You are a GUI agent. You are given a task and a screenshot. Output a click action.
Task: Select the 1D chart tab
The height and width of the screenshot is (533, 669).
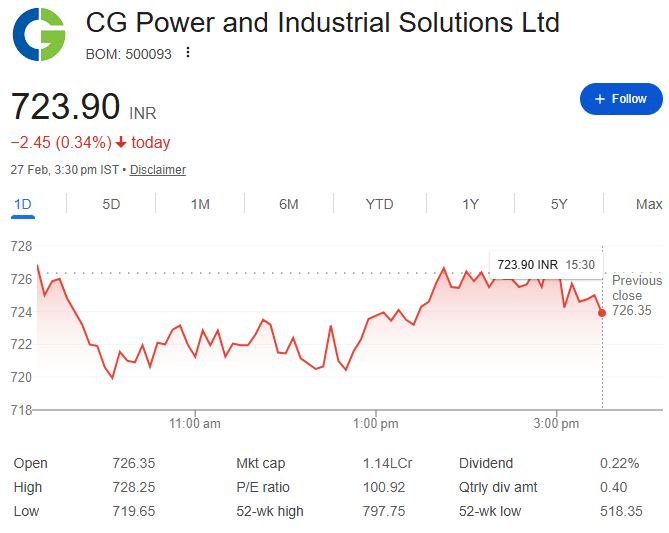coord(23,204)
